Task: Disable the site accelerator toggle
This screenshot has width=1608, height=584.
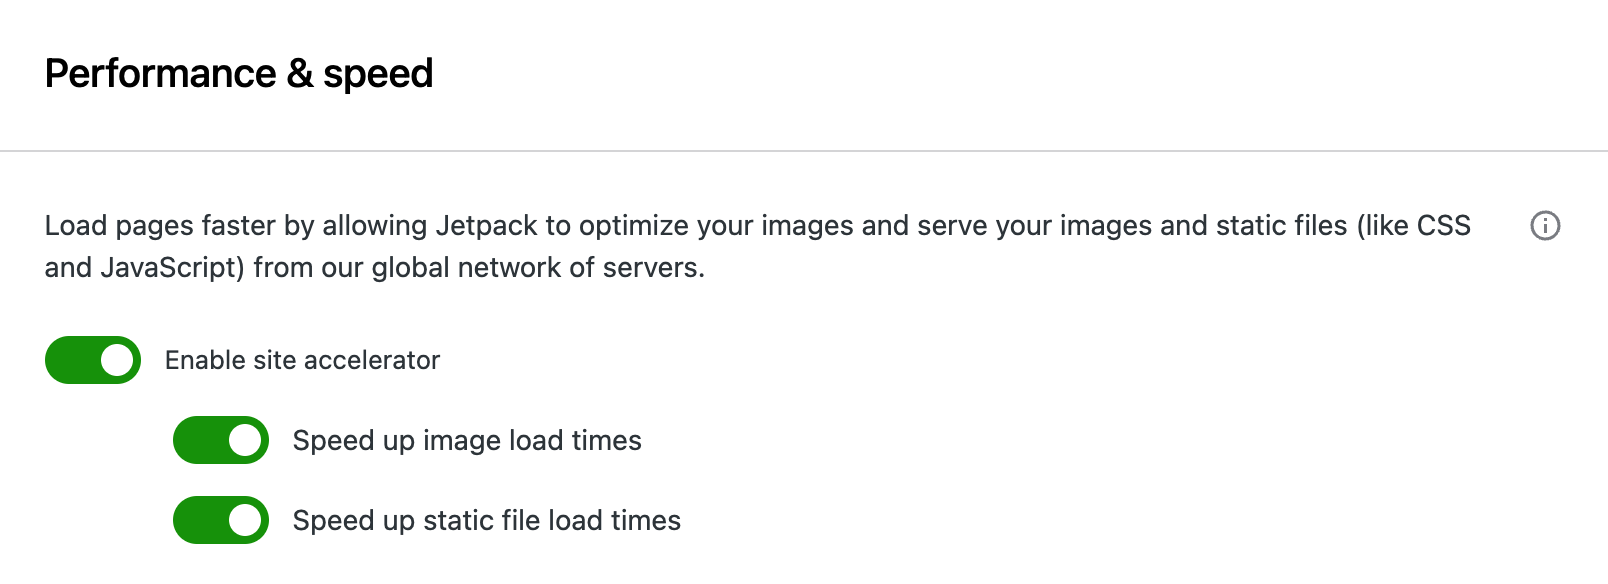Action: pos(93,360)
